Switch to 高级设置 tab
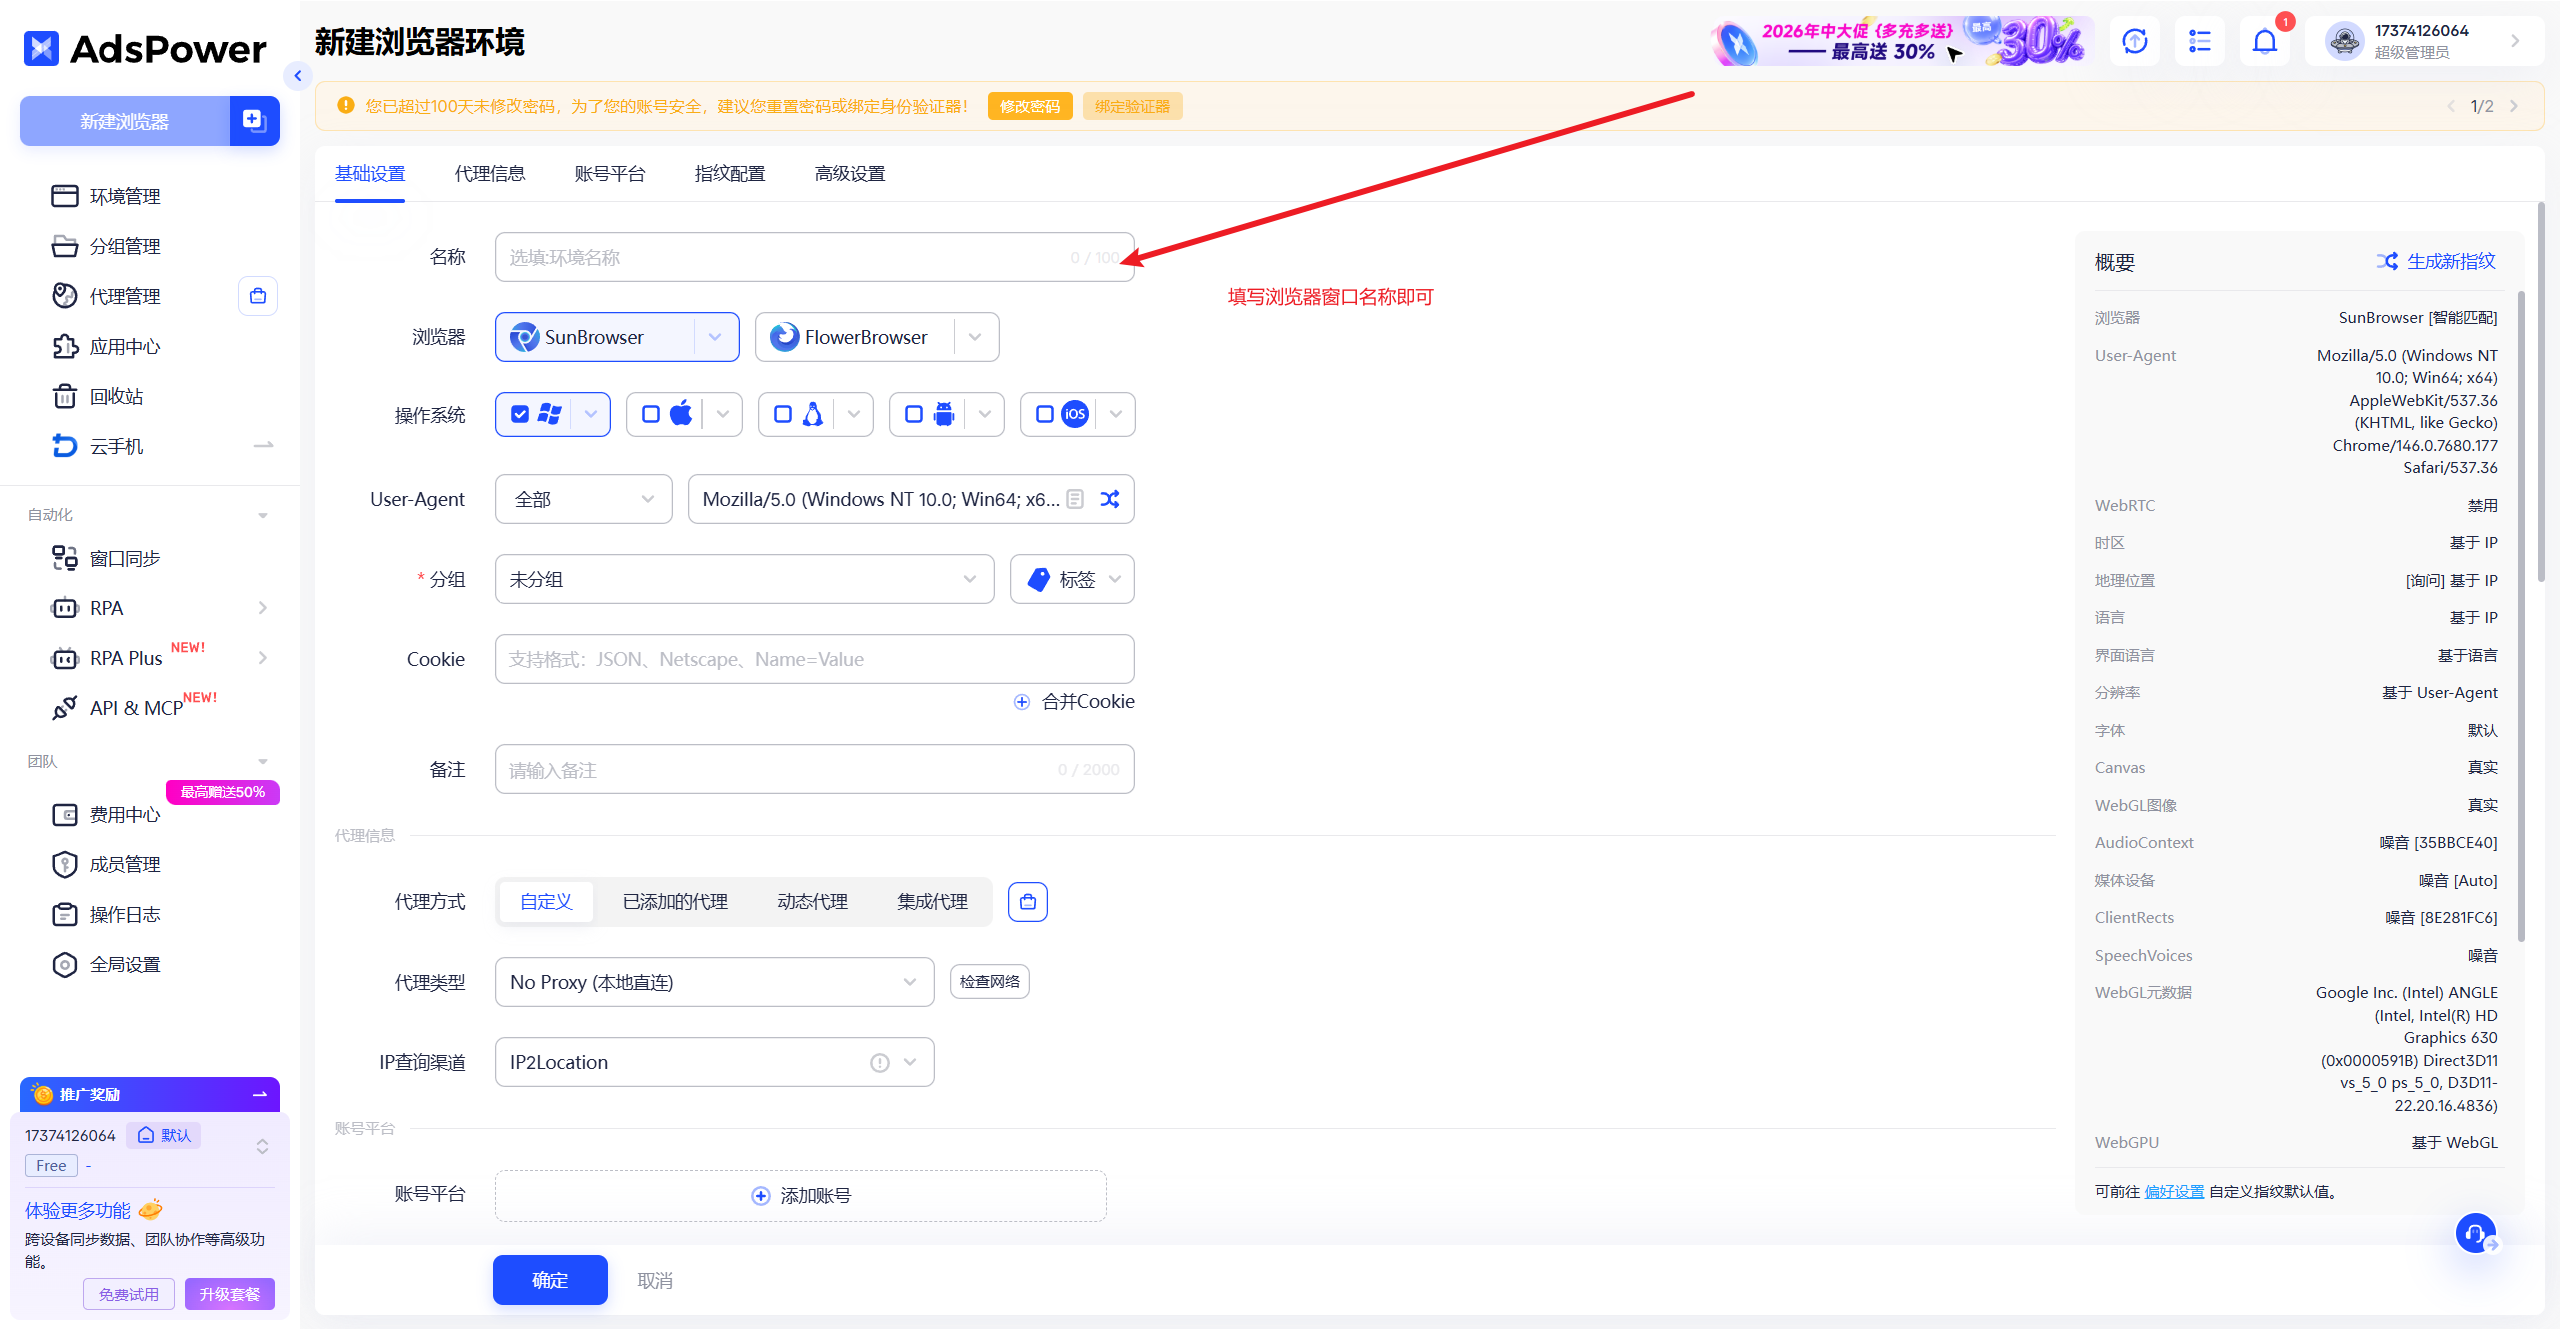 pyautogui.click(x=850, y=174)
